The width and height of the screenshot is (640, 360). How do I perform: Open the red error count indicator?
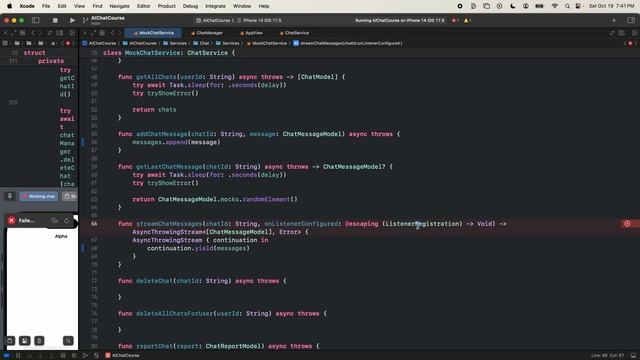click(455, 20)
